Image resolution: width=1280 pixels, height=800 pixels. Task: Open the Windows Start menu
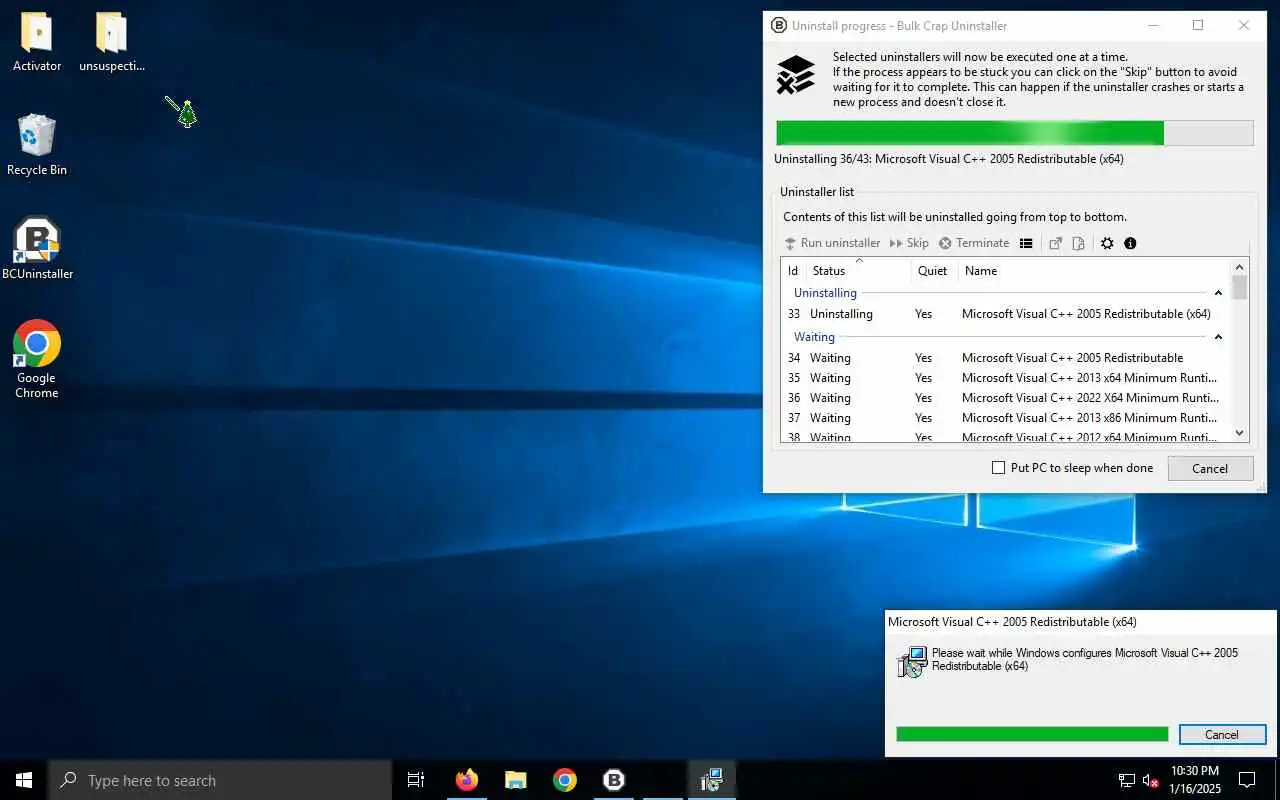point(24,780)
